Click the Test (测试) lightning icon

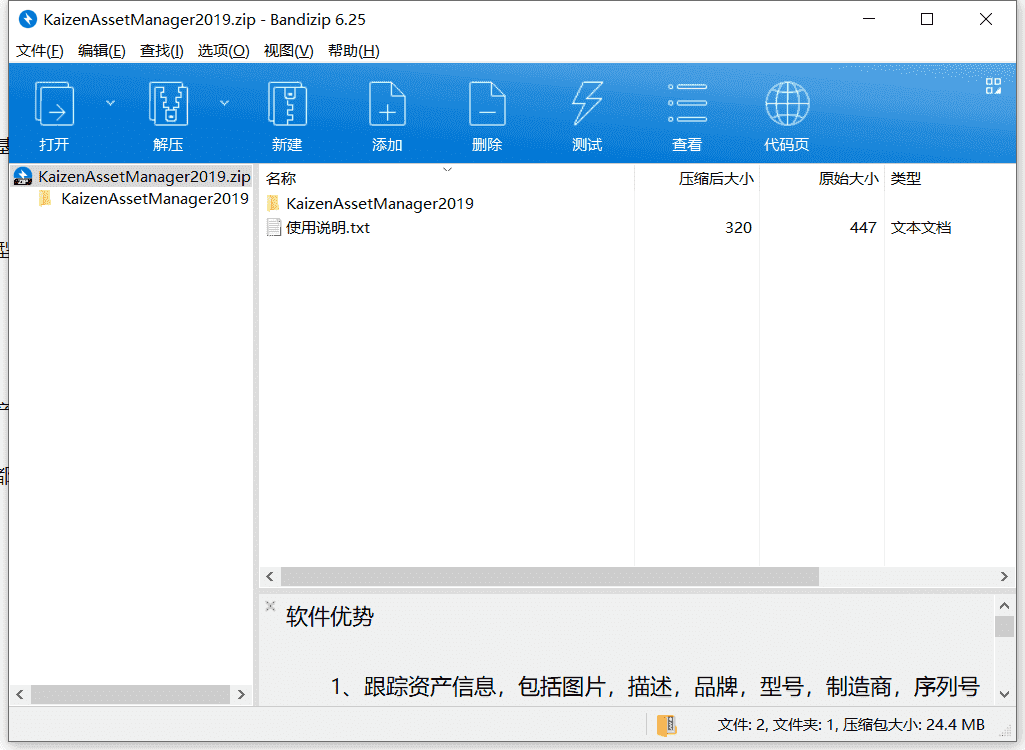(587, 103)
